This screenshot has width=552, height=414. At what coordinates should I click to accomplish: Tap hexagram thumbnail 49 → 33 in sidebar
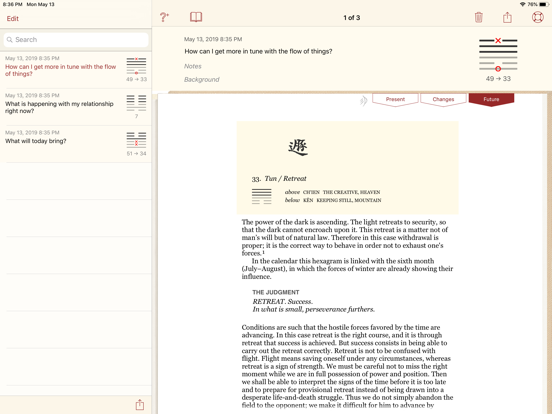(x=136, y=66)
